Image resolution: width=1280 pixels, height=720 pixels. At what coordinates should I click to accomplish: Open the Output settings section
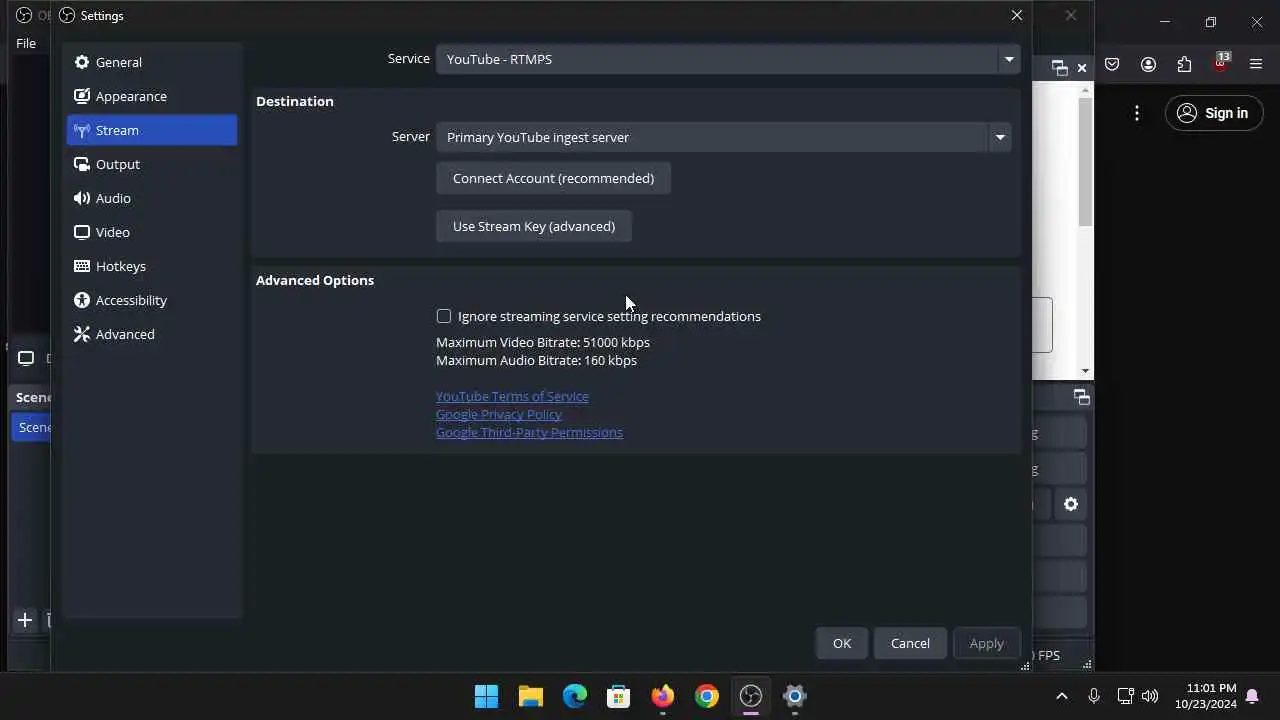click(x=152, y=164)
